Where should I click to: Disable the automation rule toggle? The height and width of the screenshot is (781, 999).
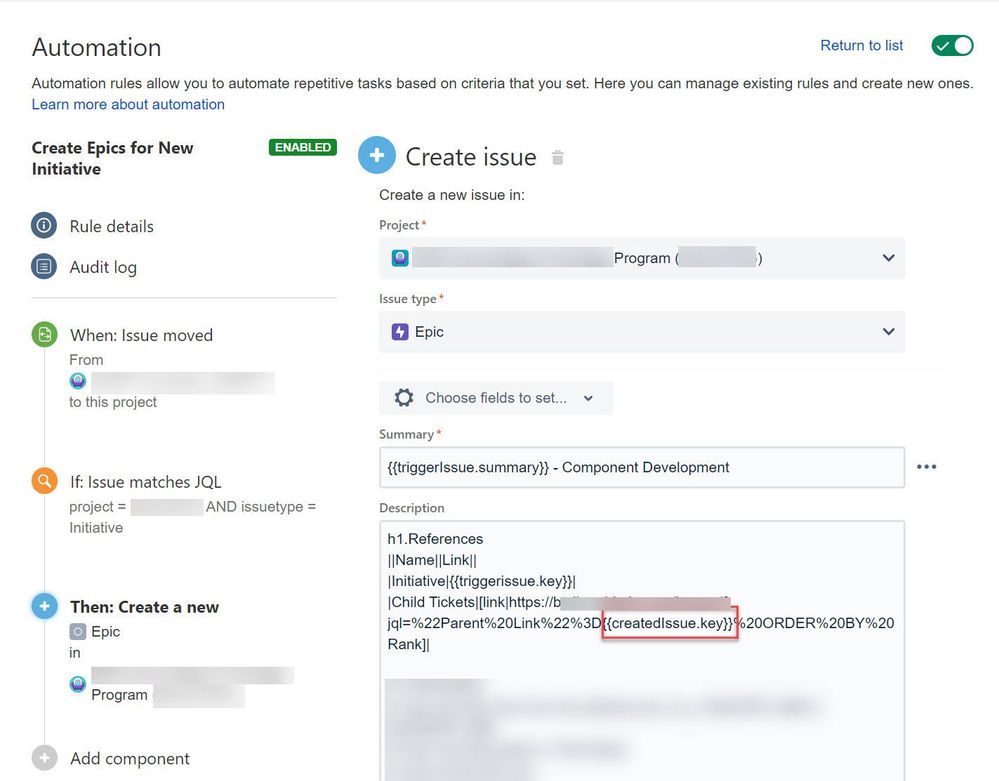pos(951,45)
